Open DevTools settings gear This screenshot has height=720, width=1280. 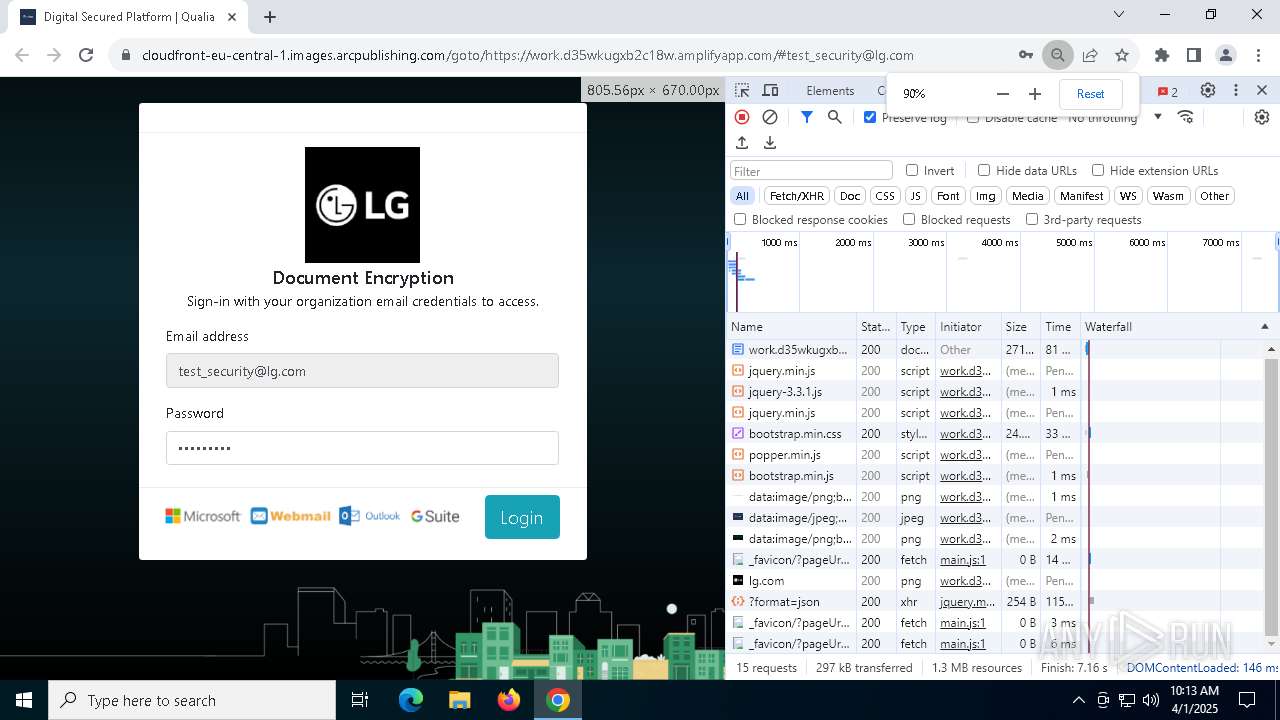coord(1208,91)
